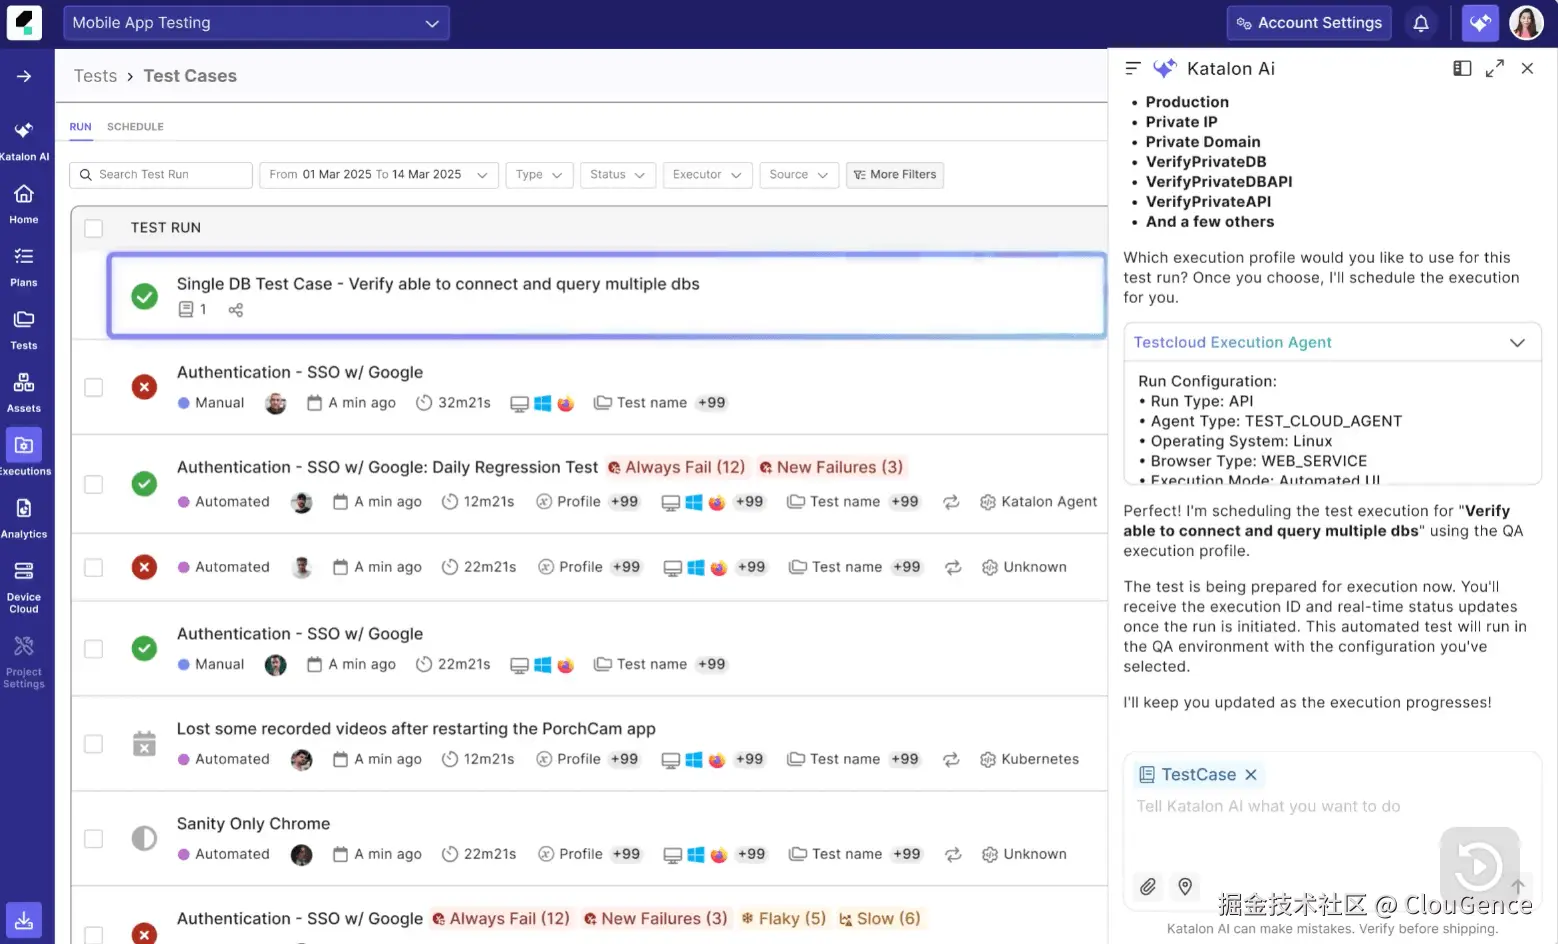Click the download icon at sidebar bottom

click(x=24, y=920)
